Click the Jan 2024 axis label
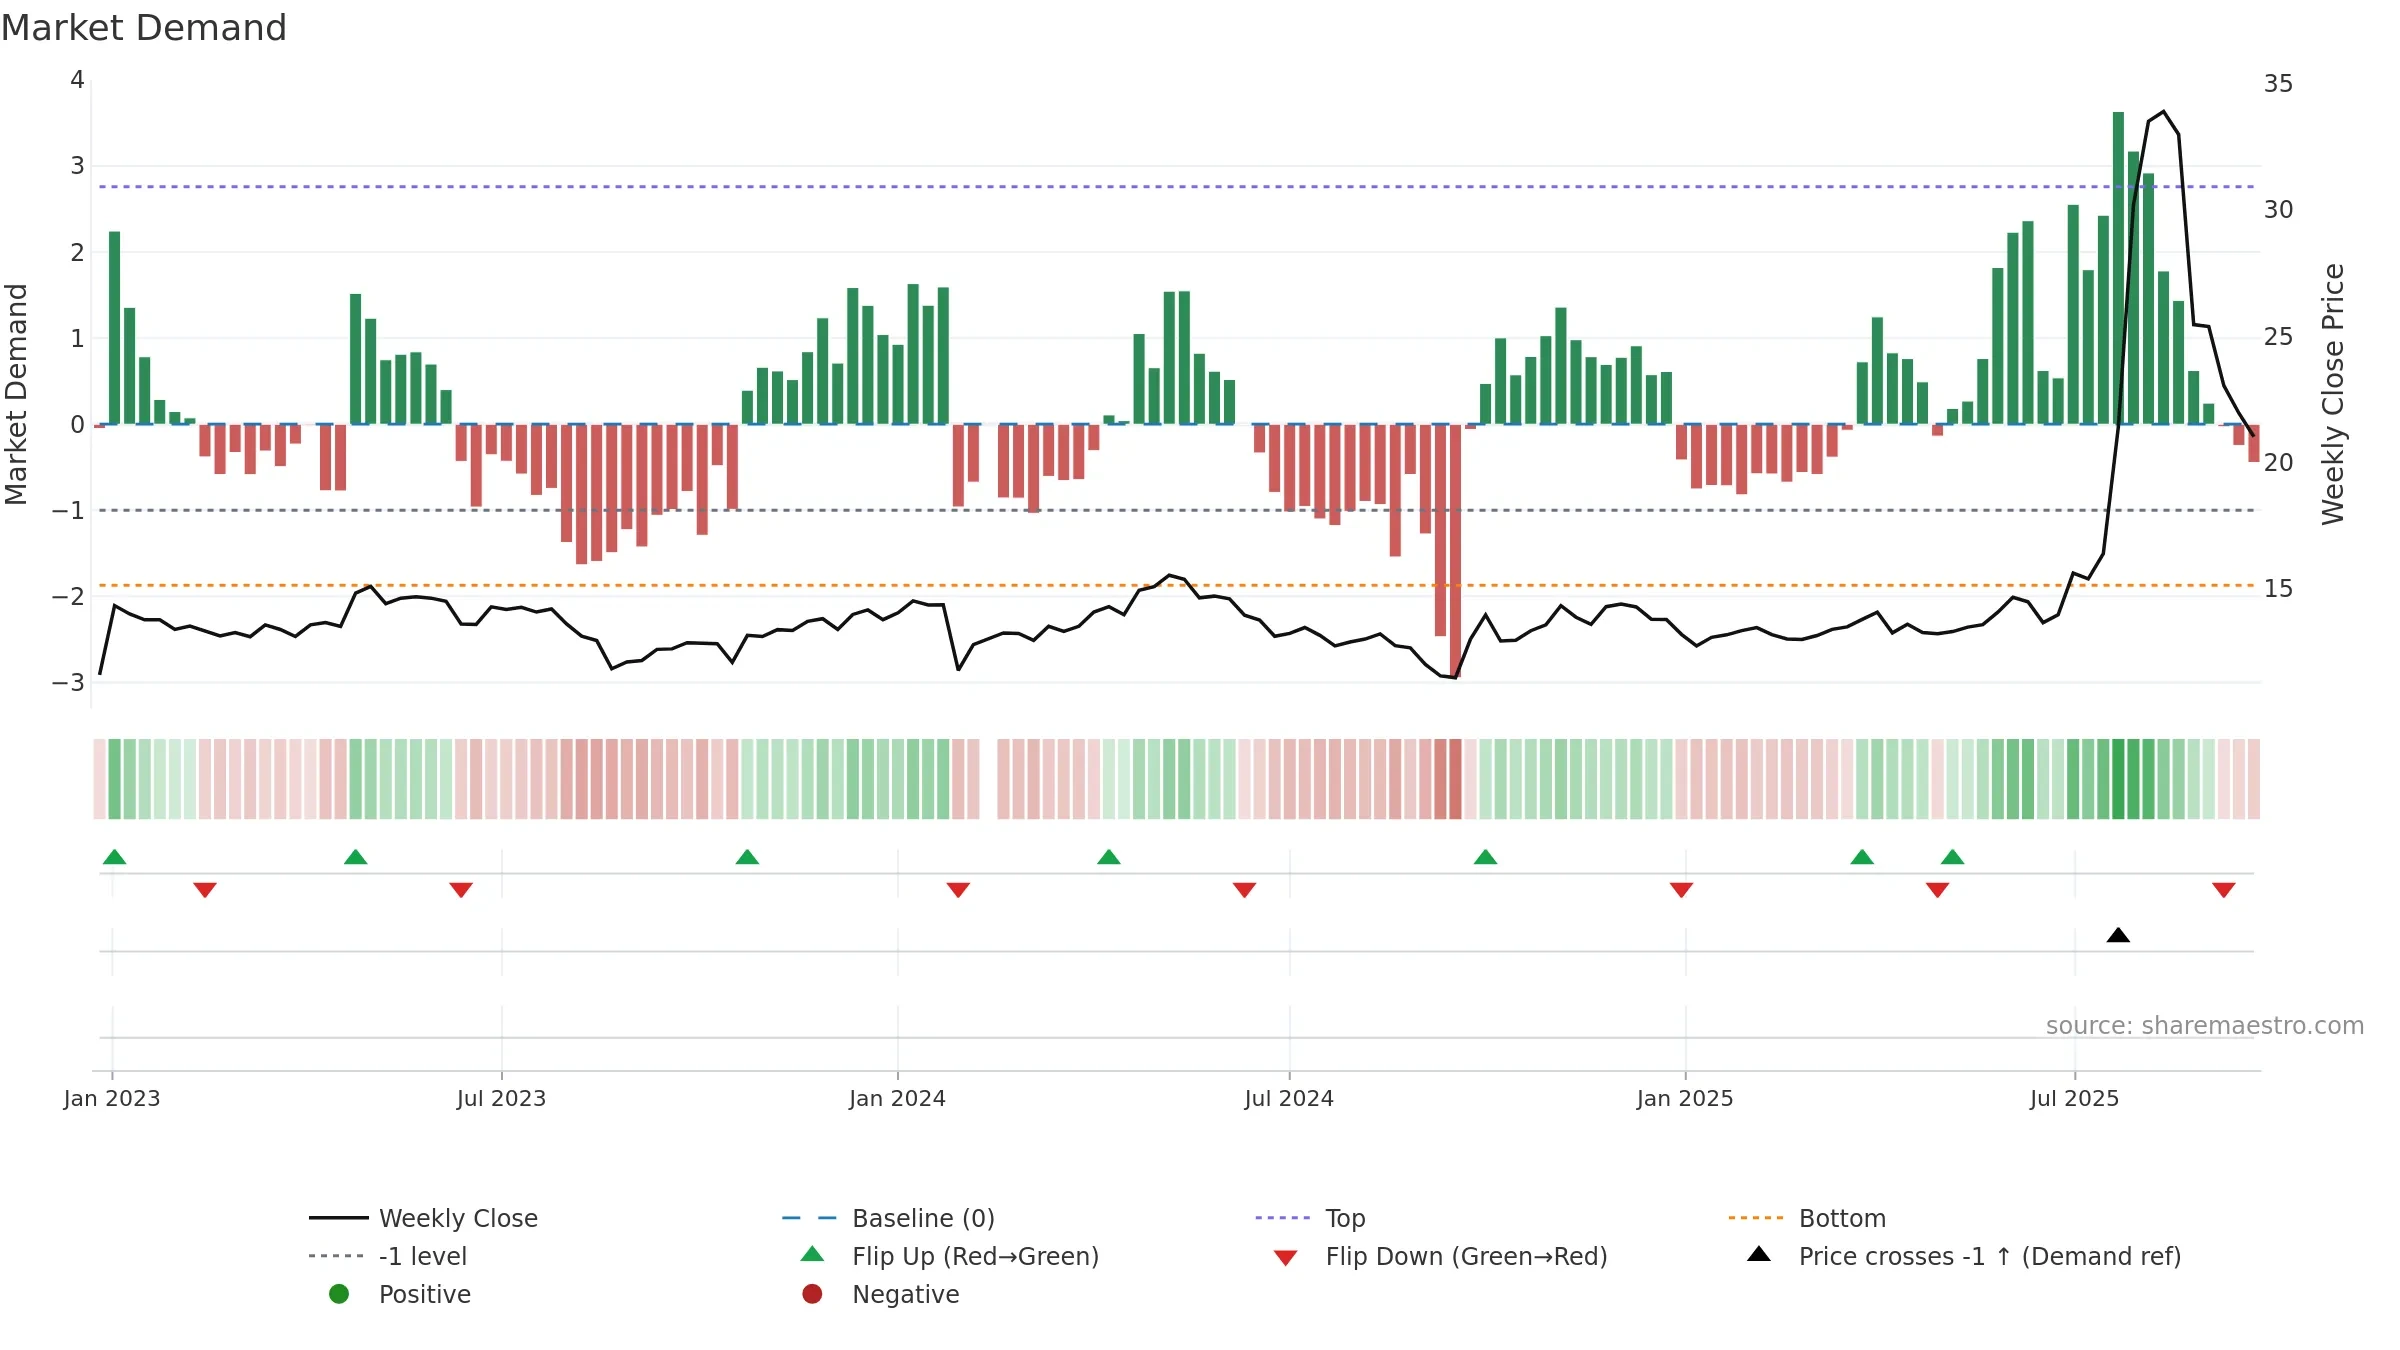The width and height of the screenshot is (2400, 1350). point(898,1099)
